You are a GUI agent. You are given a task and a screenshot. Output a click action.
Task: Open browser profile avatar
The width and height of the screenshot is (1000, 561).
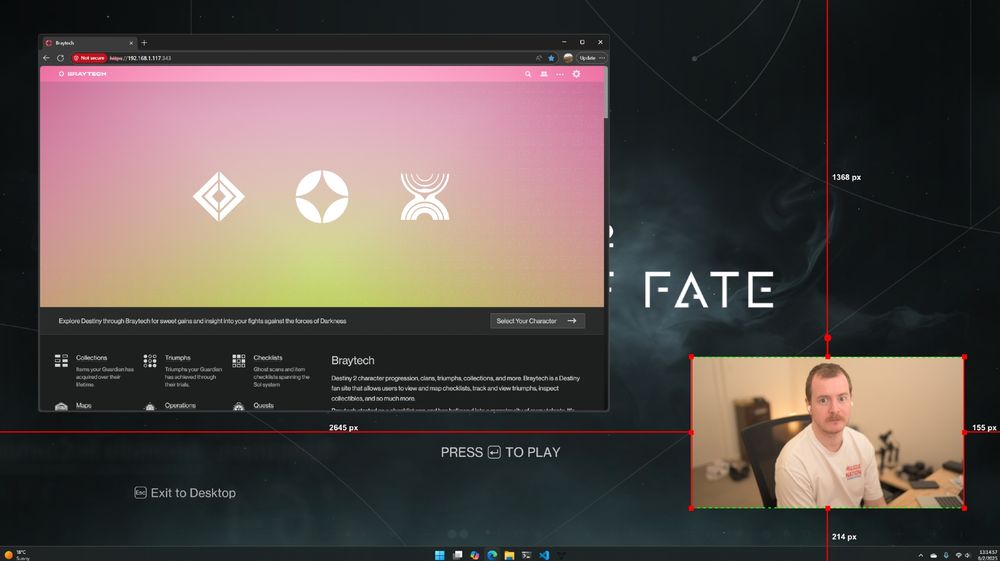(x=568, y=58)
